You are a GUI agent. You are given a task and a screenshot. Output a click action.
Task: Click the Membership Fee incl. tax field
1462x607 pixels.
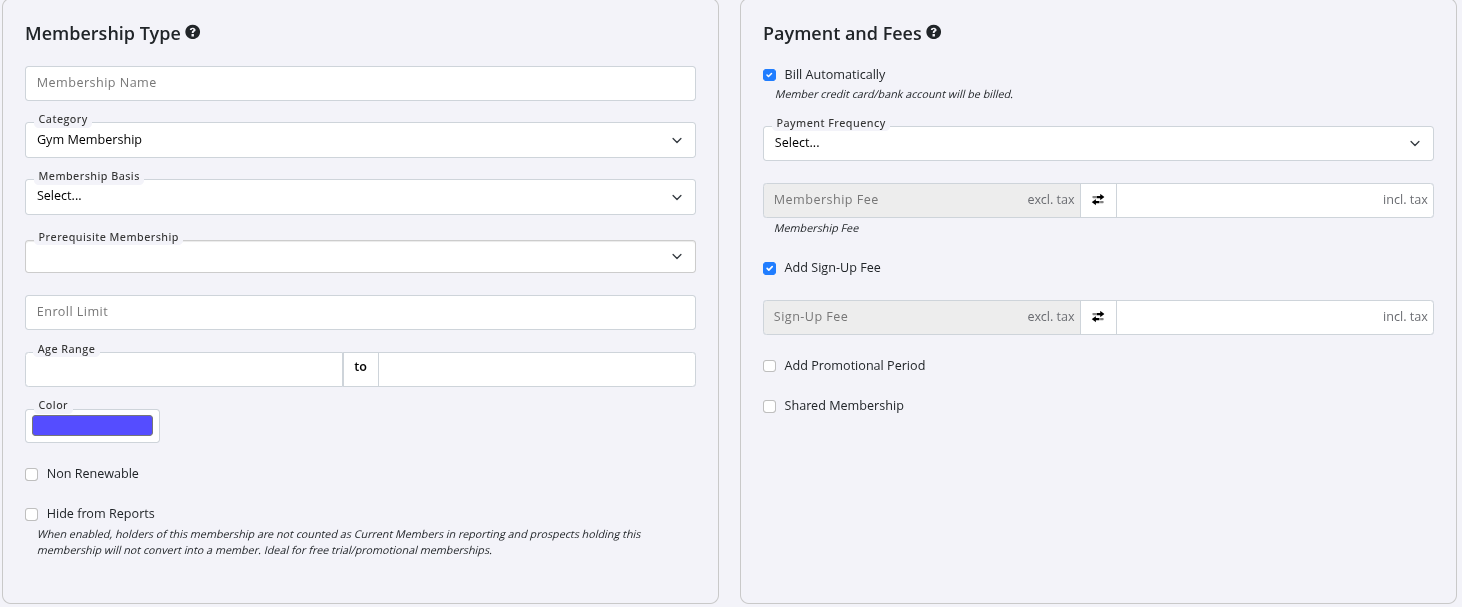coord(1245,200)
